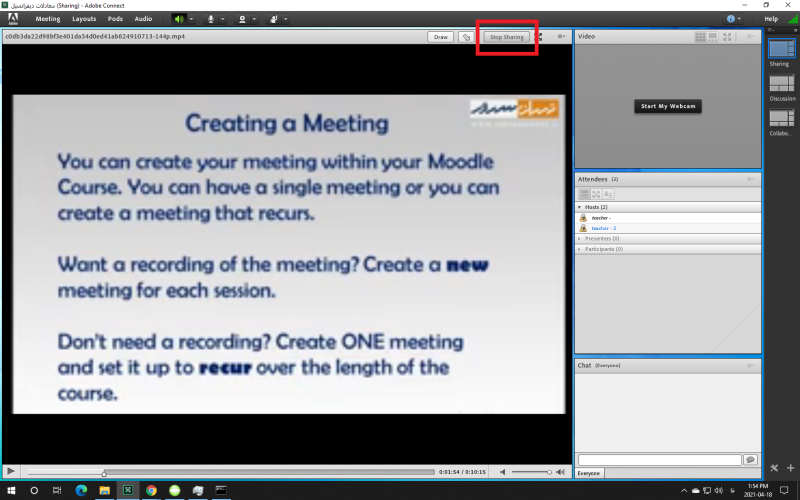Expand the Presenters group
Viewport: 800px width, 500px height.
[581, 238]
